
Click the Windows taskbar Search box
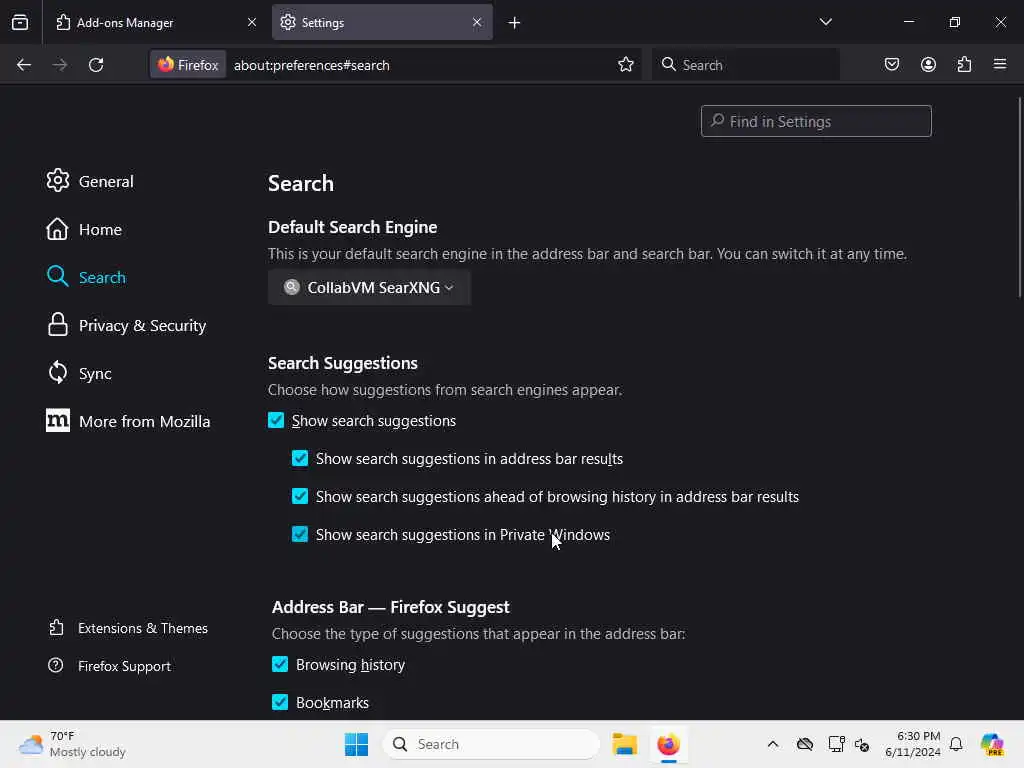tap(491, 744)
